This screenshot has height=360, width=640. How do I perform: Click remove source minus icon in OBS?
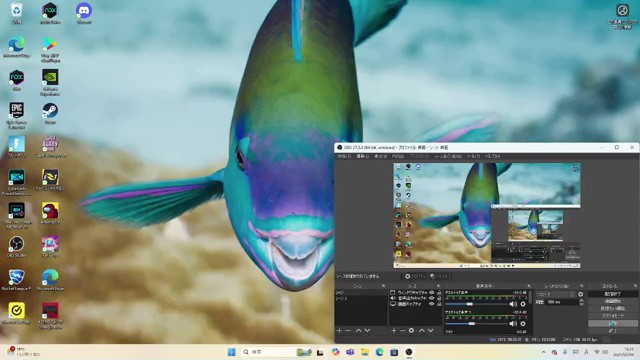click(402, 330)
